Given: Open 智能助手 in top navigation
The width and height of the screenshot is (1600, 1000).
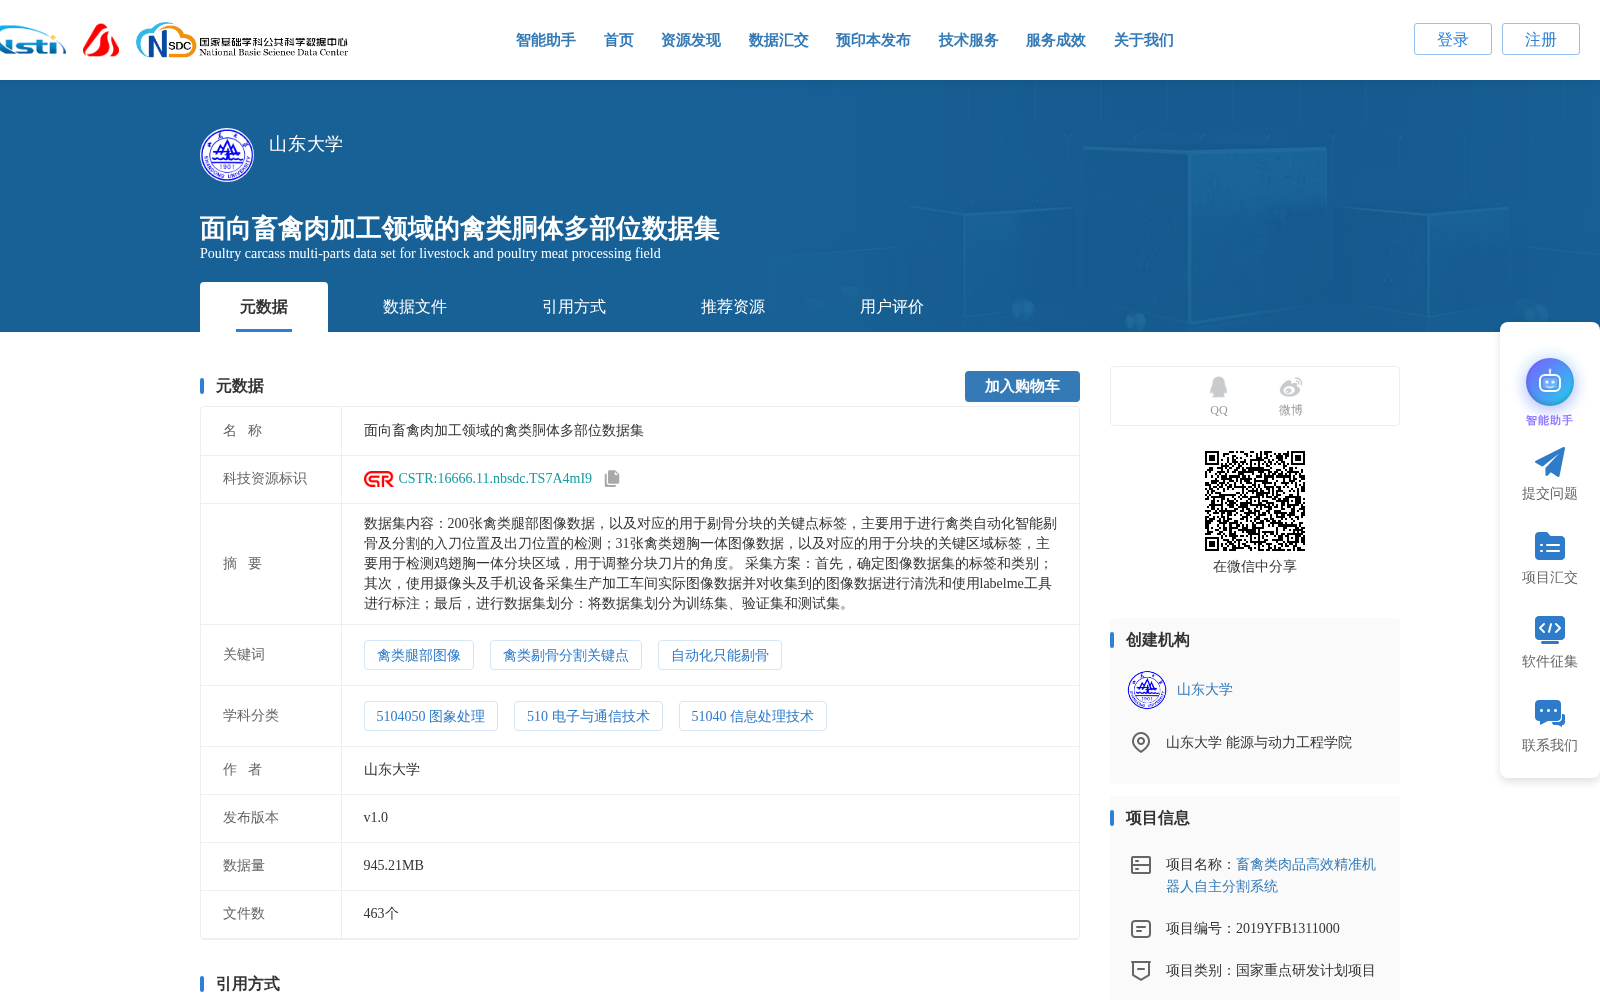Looking at the screenshot, I should 545,40.
